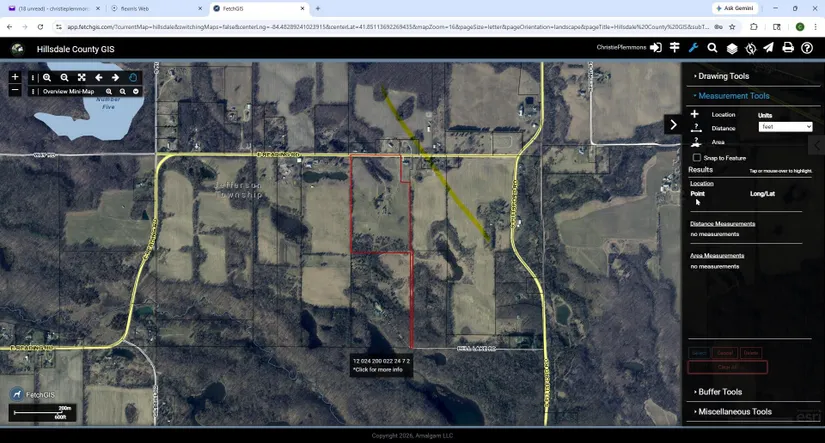Enable the Snap to Feature checkbox
The image size is (825, 443).
click(x=697, y=158)
